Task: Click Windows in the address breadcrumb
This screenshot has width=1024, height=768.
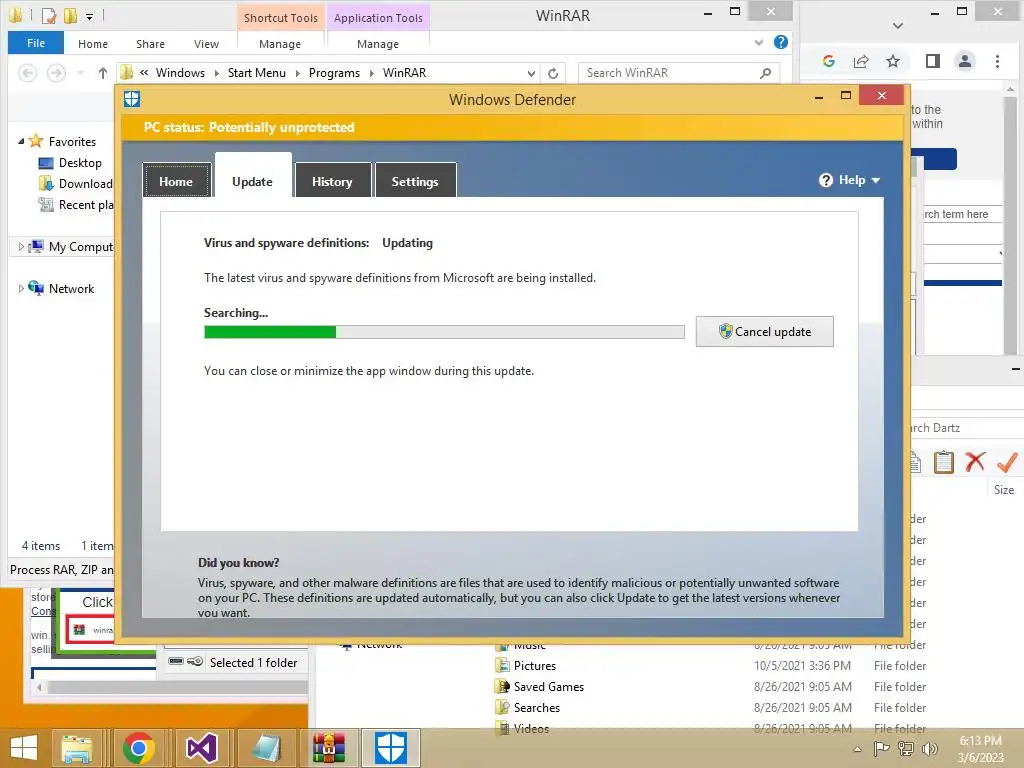Action: click(180, 73)
